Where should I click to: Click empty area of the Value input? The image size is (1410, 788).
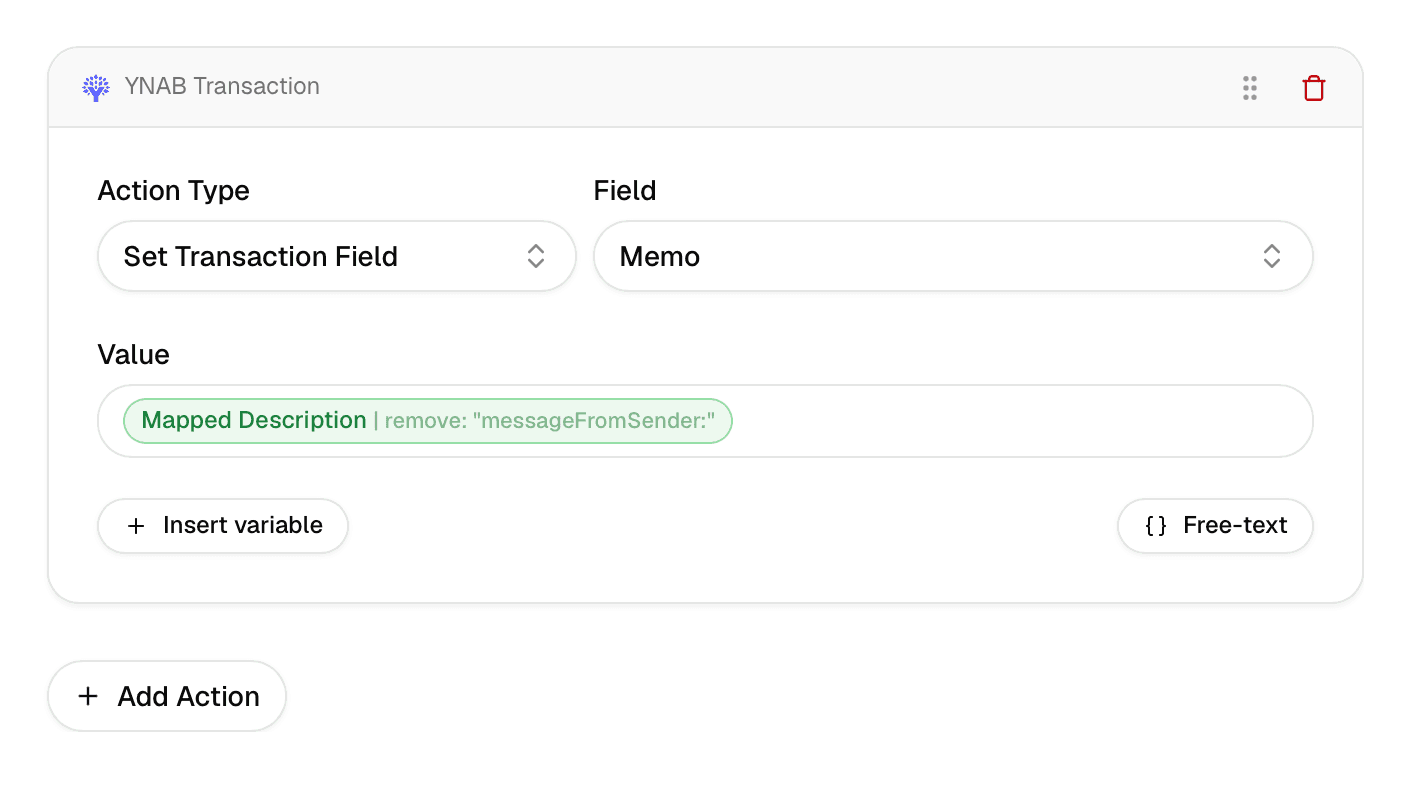tap(1020, 421)
